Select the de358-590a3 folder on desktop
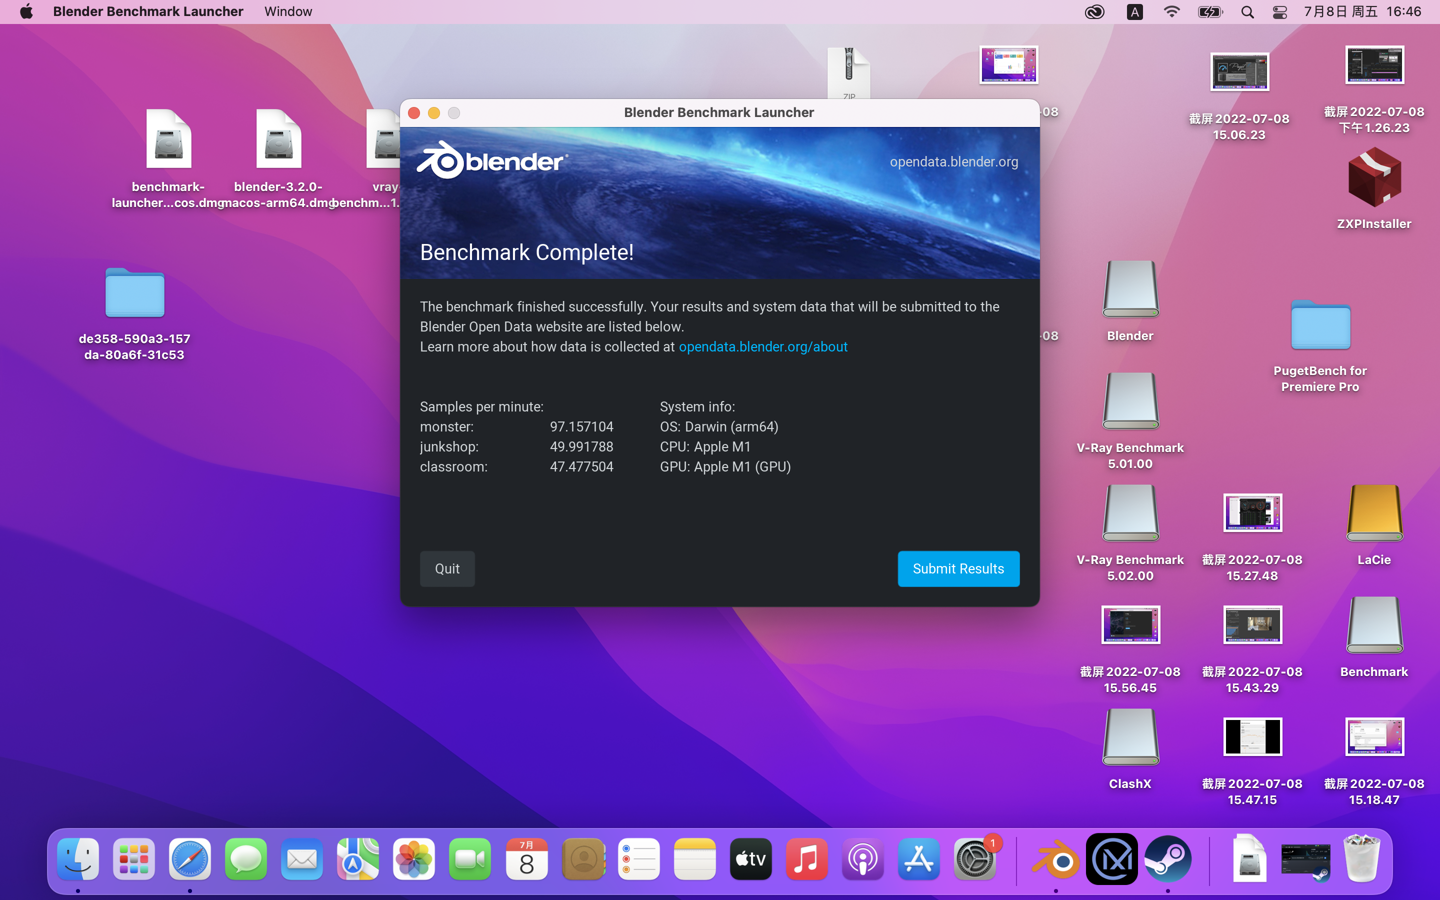This screenshot has height=900, width=1440. pyautogui.click(x=135, y=292)
